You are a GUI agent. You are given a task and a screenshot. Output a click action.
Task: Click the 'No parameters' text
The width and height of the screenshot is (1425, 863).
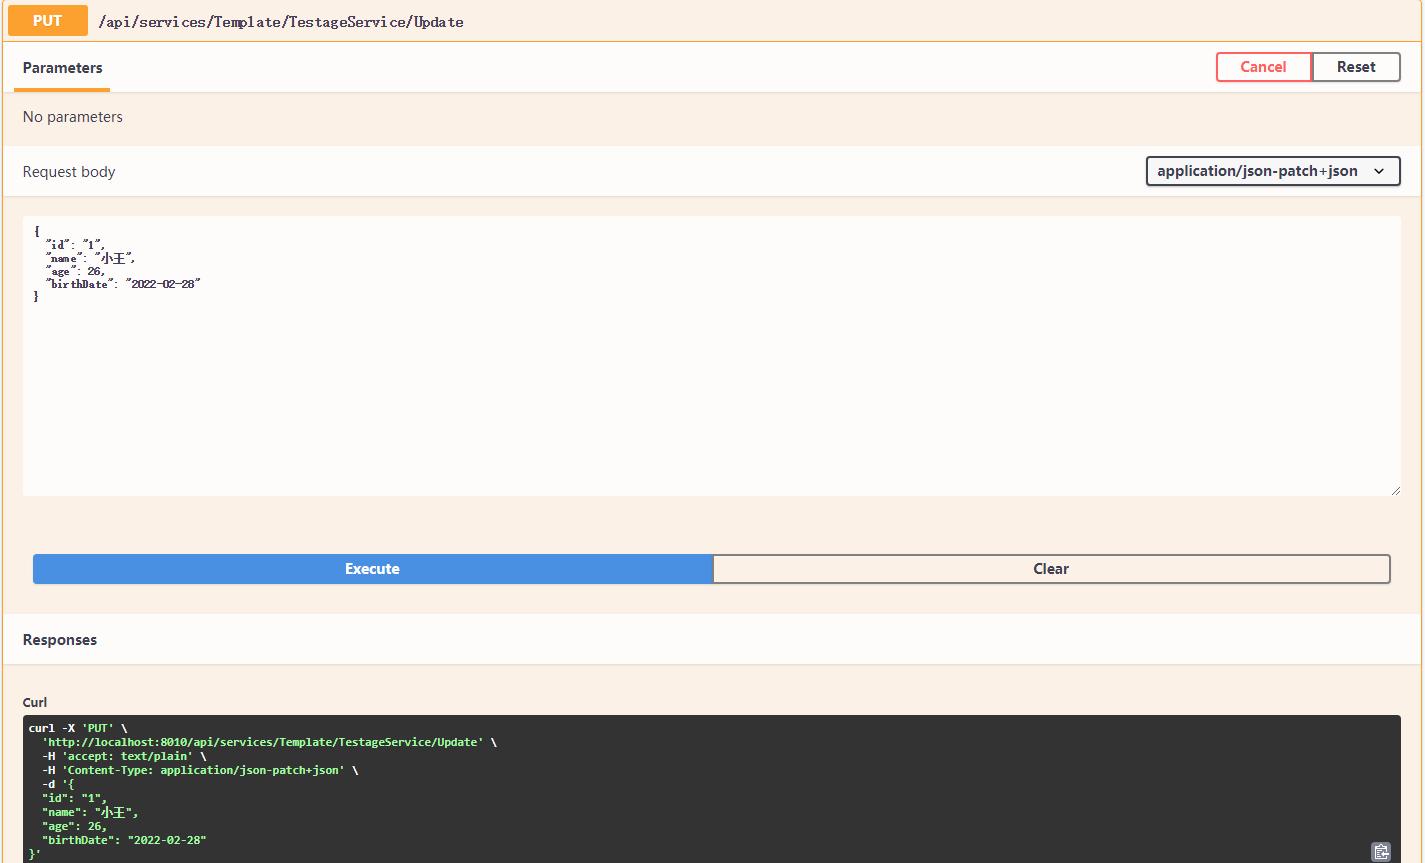(x=73, y=117)
